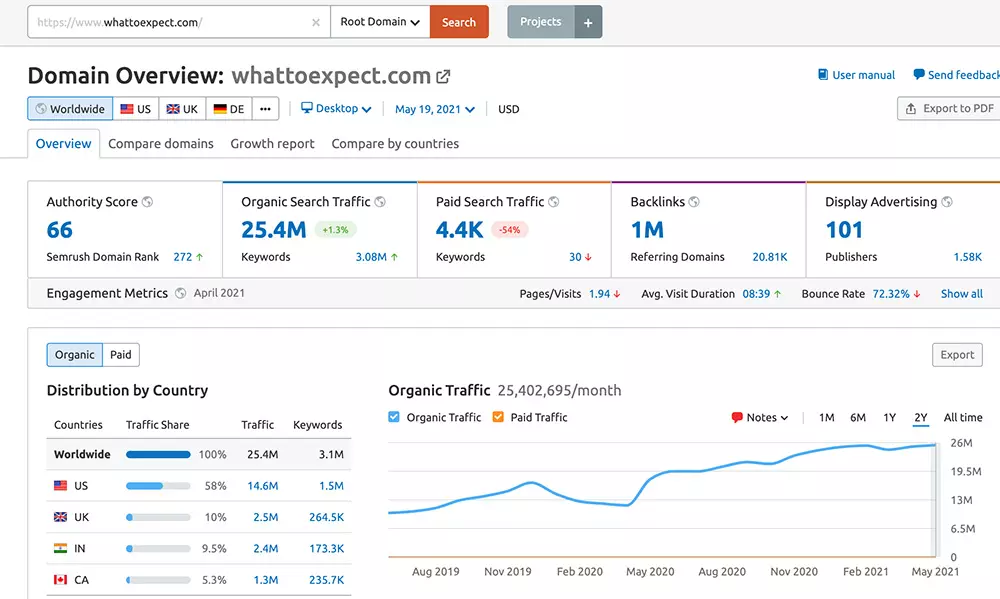
Task: Click the Canada flag icon in the country table
Action: pyautogui.click(x=61, y=580)
